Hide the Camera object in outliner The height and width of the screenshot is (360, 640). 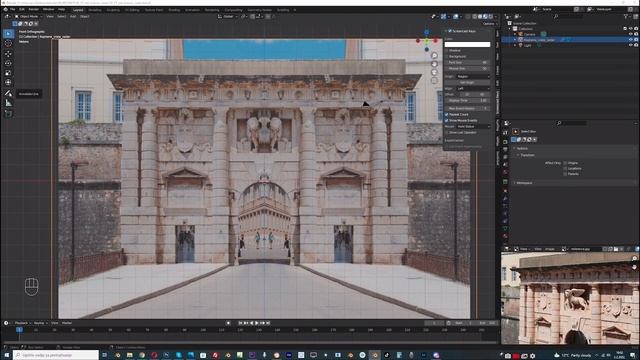click(630, 34)
